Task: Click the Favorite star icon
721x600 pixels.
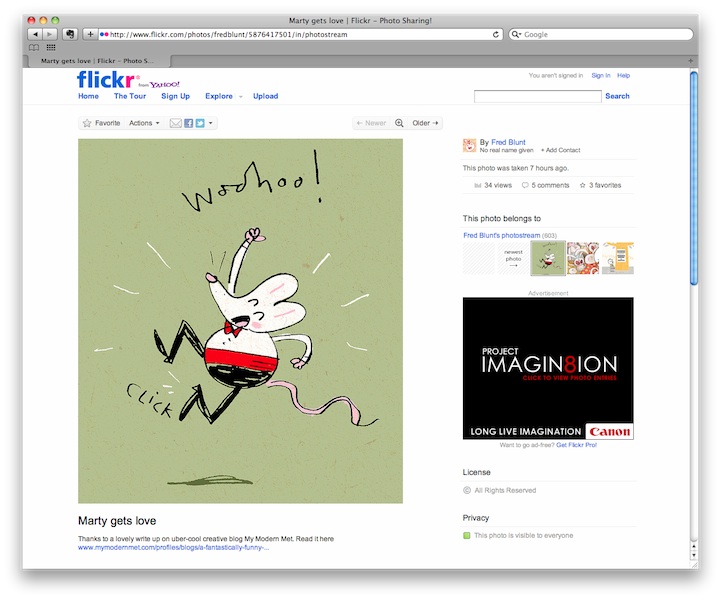Action: [87, 123]
